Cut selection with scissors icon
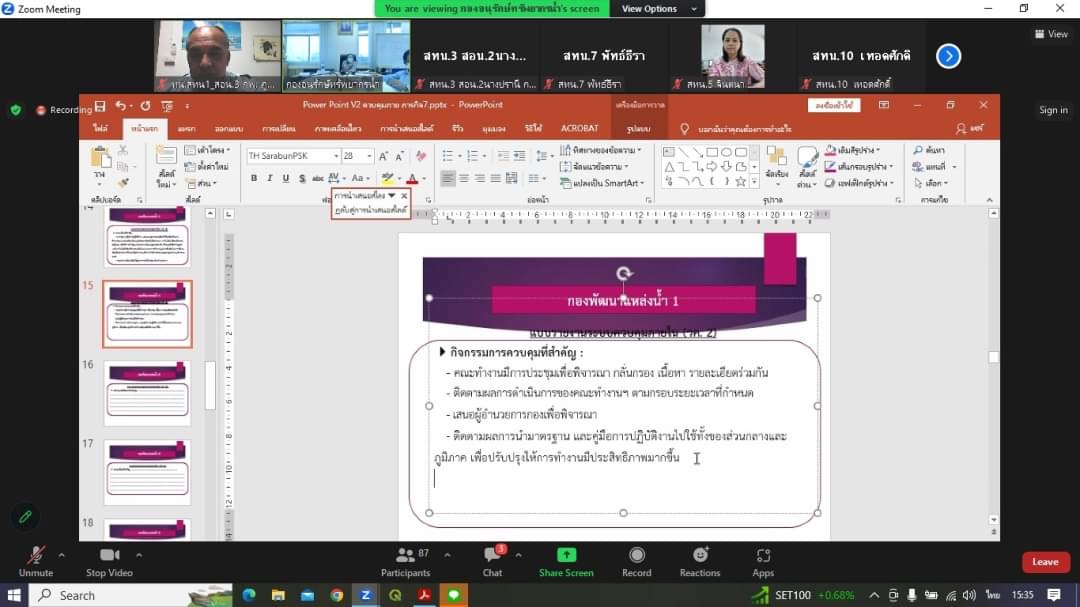This screenshot has width=1080, height=607. pyautogui.click(x=123, y=150)
